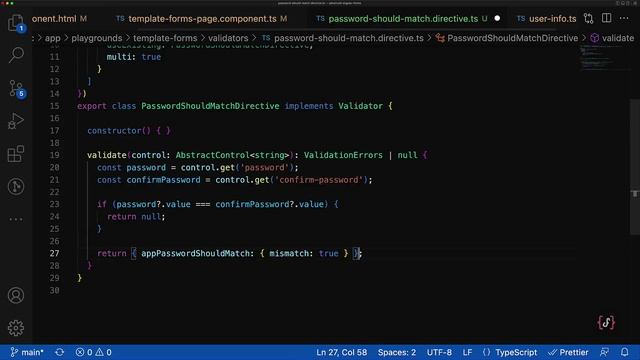Image resolution: width=640 pixels, height=360 pixels.
Task: Click constructor on line 17
Action: 114,131
